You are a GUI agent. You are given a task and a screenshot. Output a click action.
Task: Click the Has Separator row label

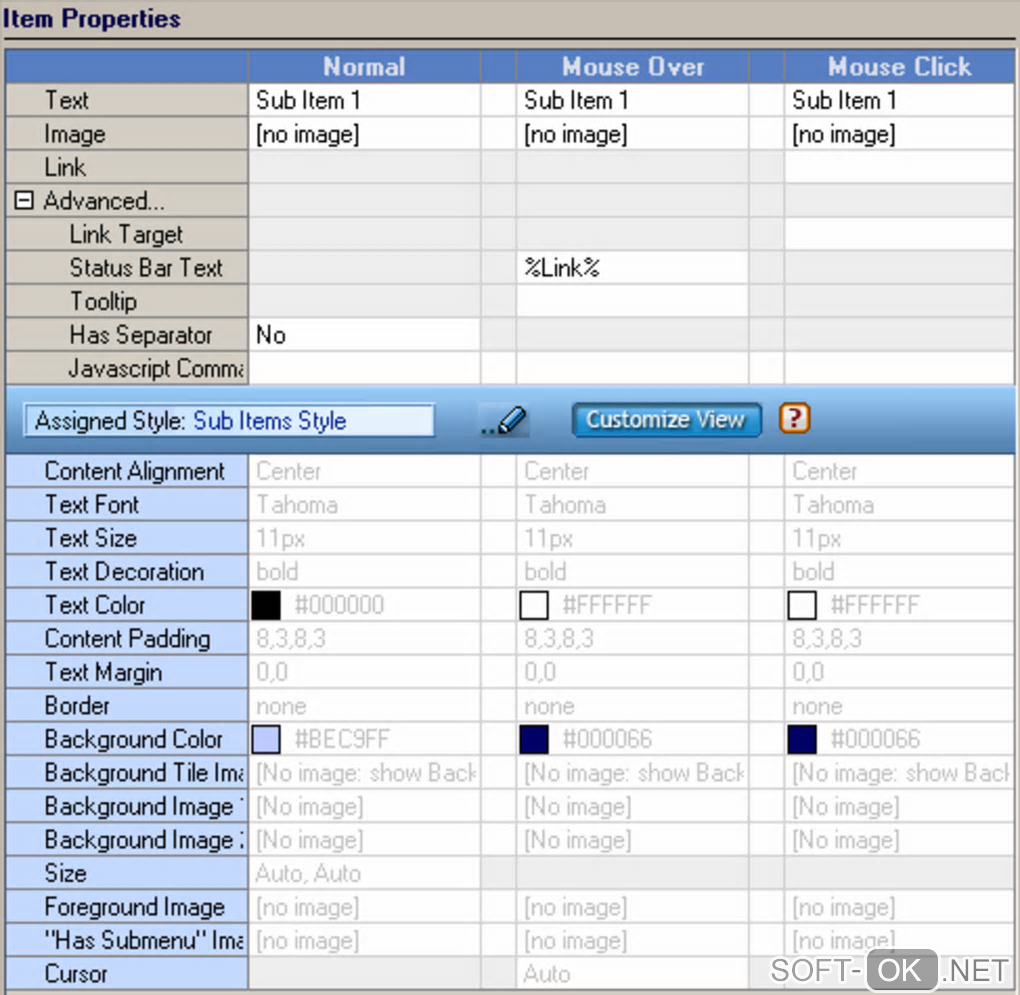tap(127, 335)
